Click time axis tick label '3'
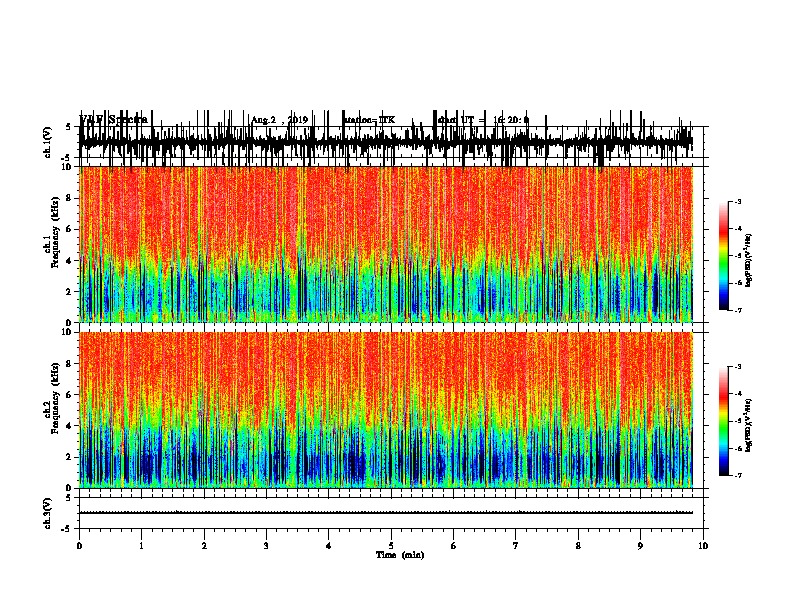The image size is (792, 612). tap(266, 546)
